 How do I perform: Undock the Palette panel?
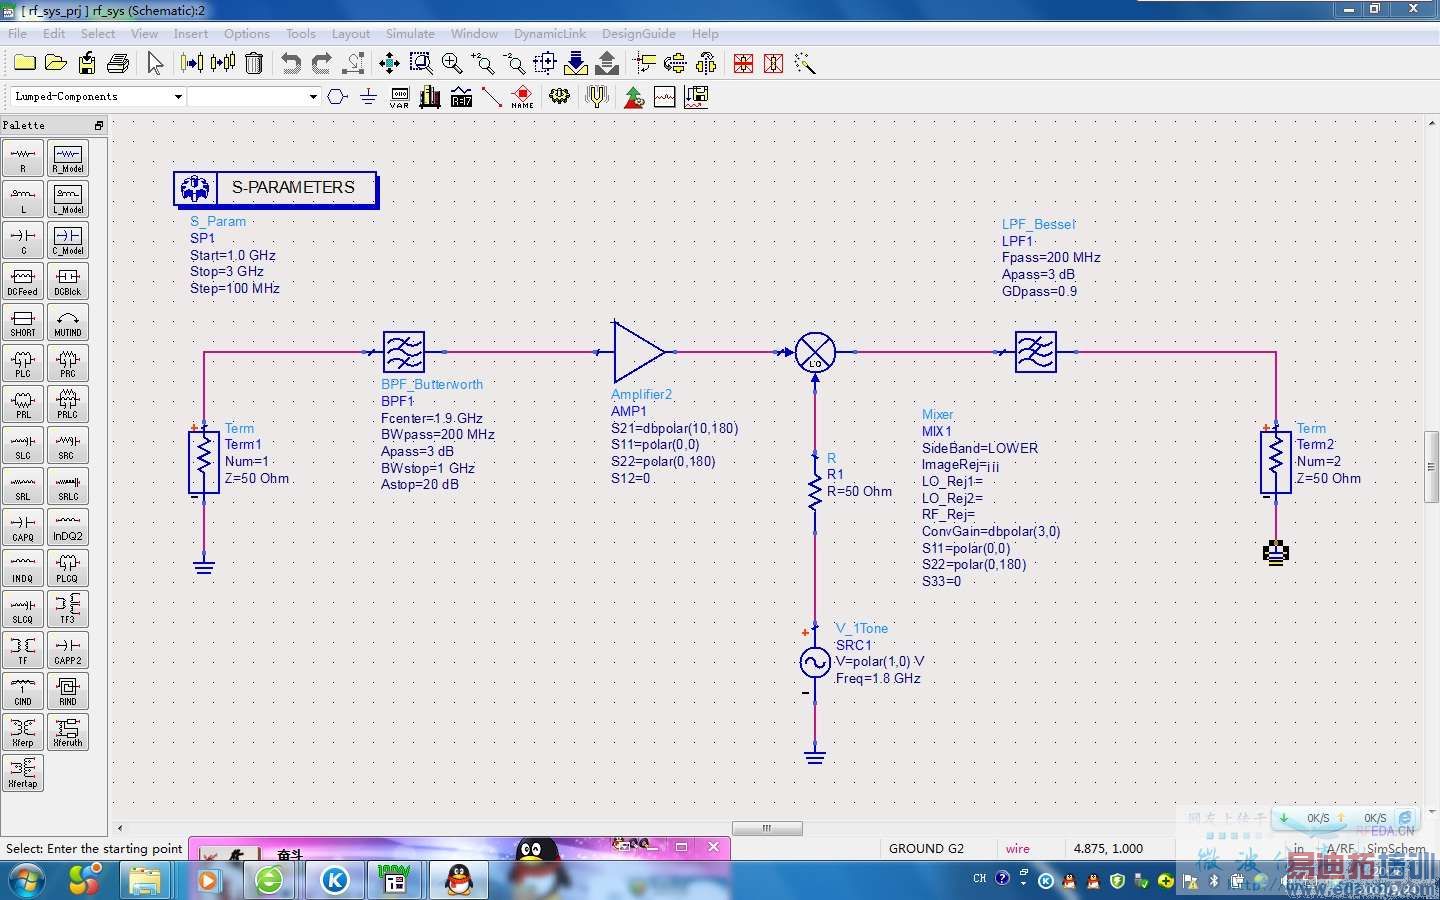tap(99, 125)
